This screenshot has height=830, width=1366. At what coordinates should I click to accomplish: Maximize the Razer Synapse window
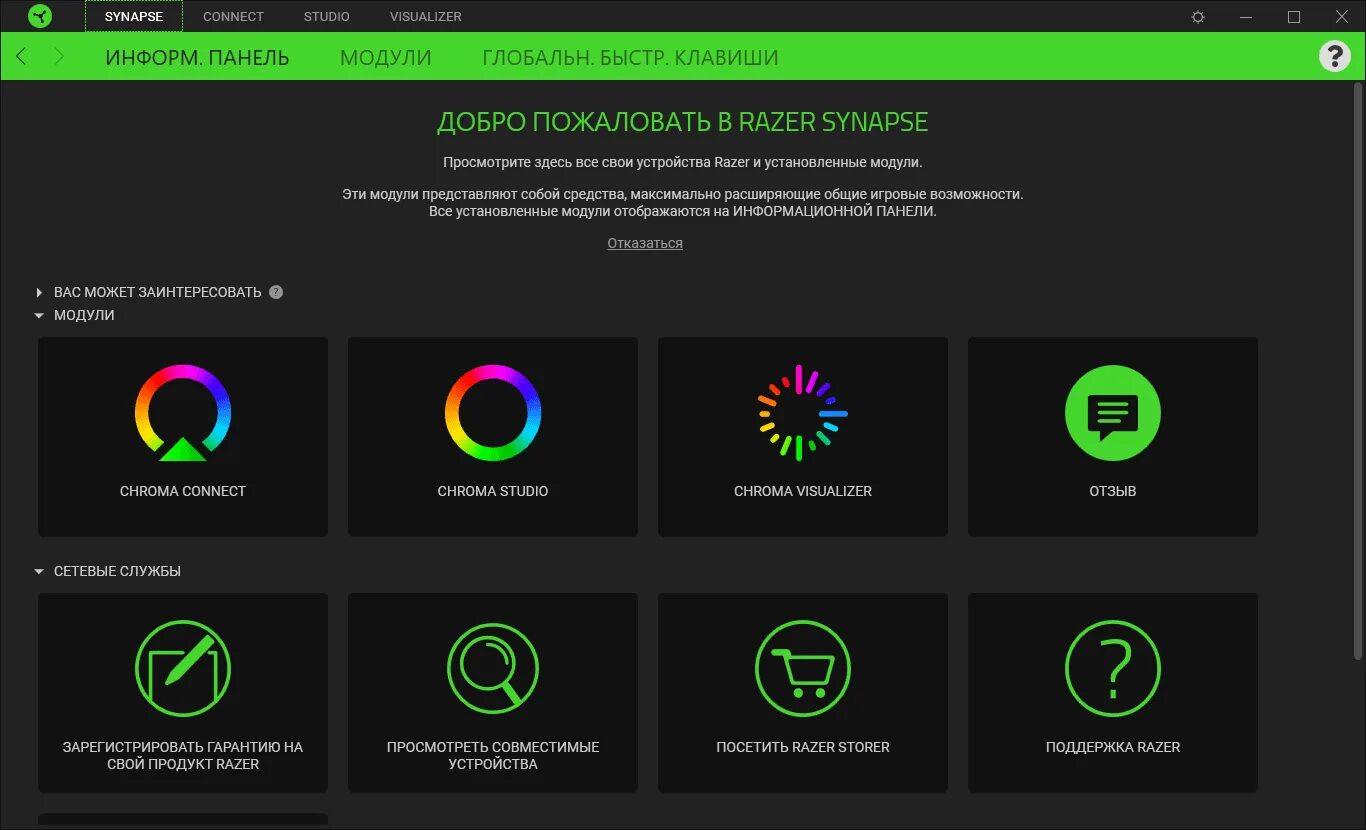tap(1294, 17)
